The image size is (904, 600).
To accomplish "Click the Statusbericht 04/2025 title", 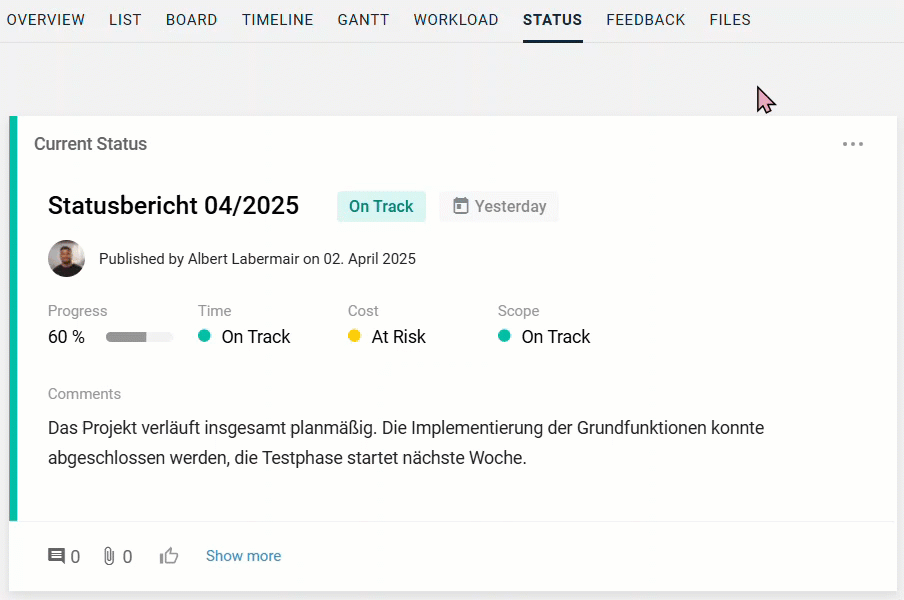I will click(x=173, y=206).
